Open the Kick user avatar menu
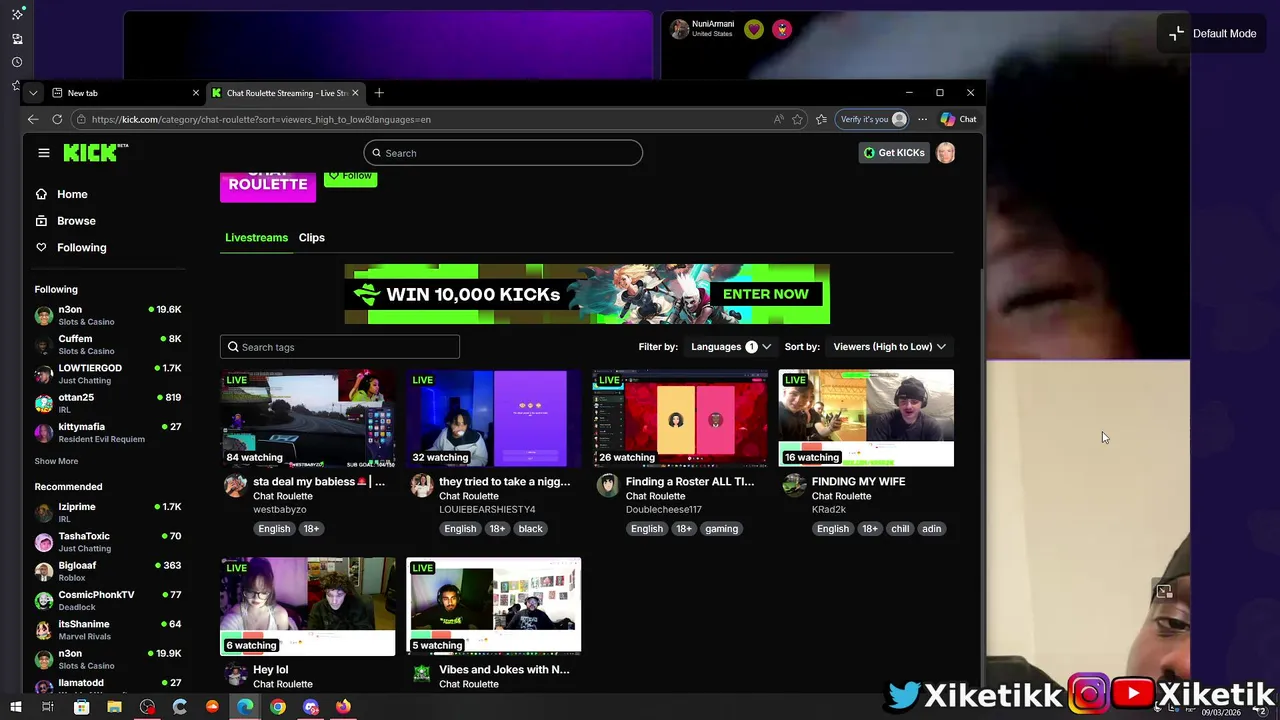Image resolution: width=1280 pixels, height=720 pixels. click(946, 153)
